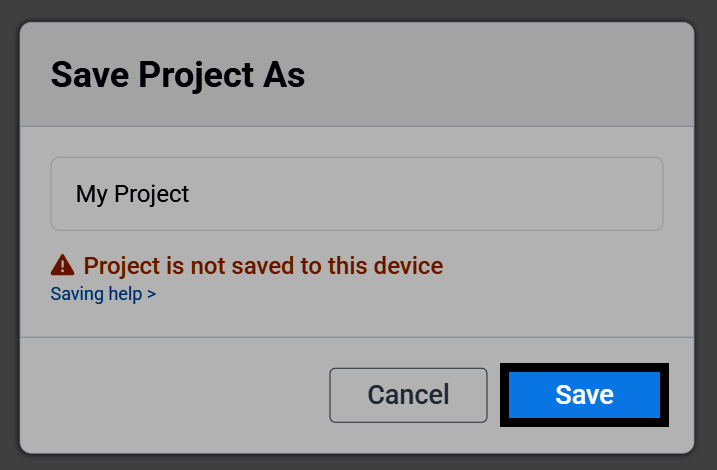717x470 pixels.
Task: Click the Save Project As title
Action: tap(178, 75)
